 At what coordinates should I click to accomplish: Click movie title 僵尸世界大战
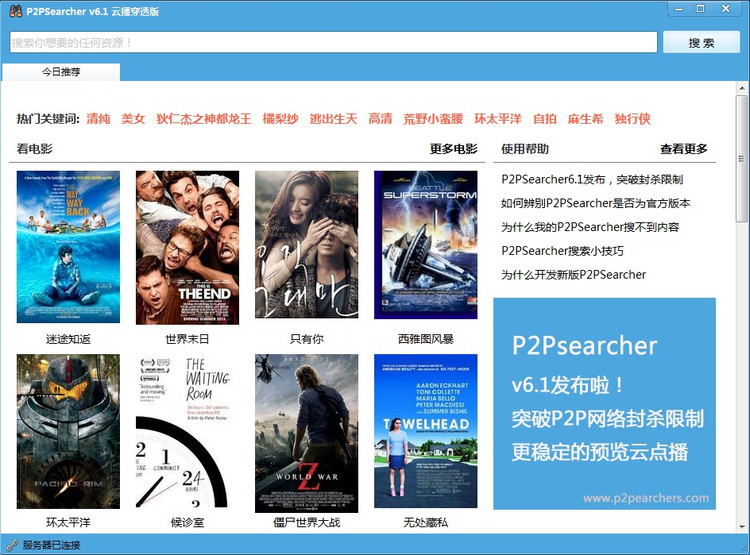pos(307,522)
